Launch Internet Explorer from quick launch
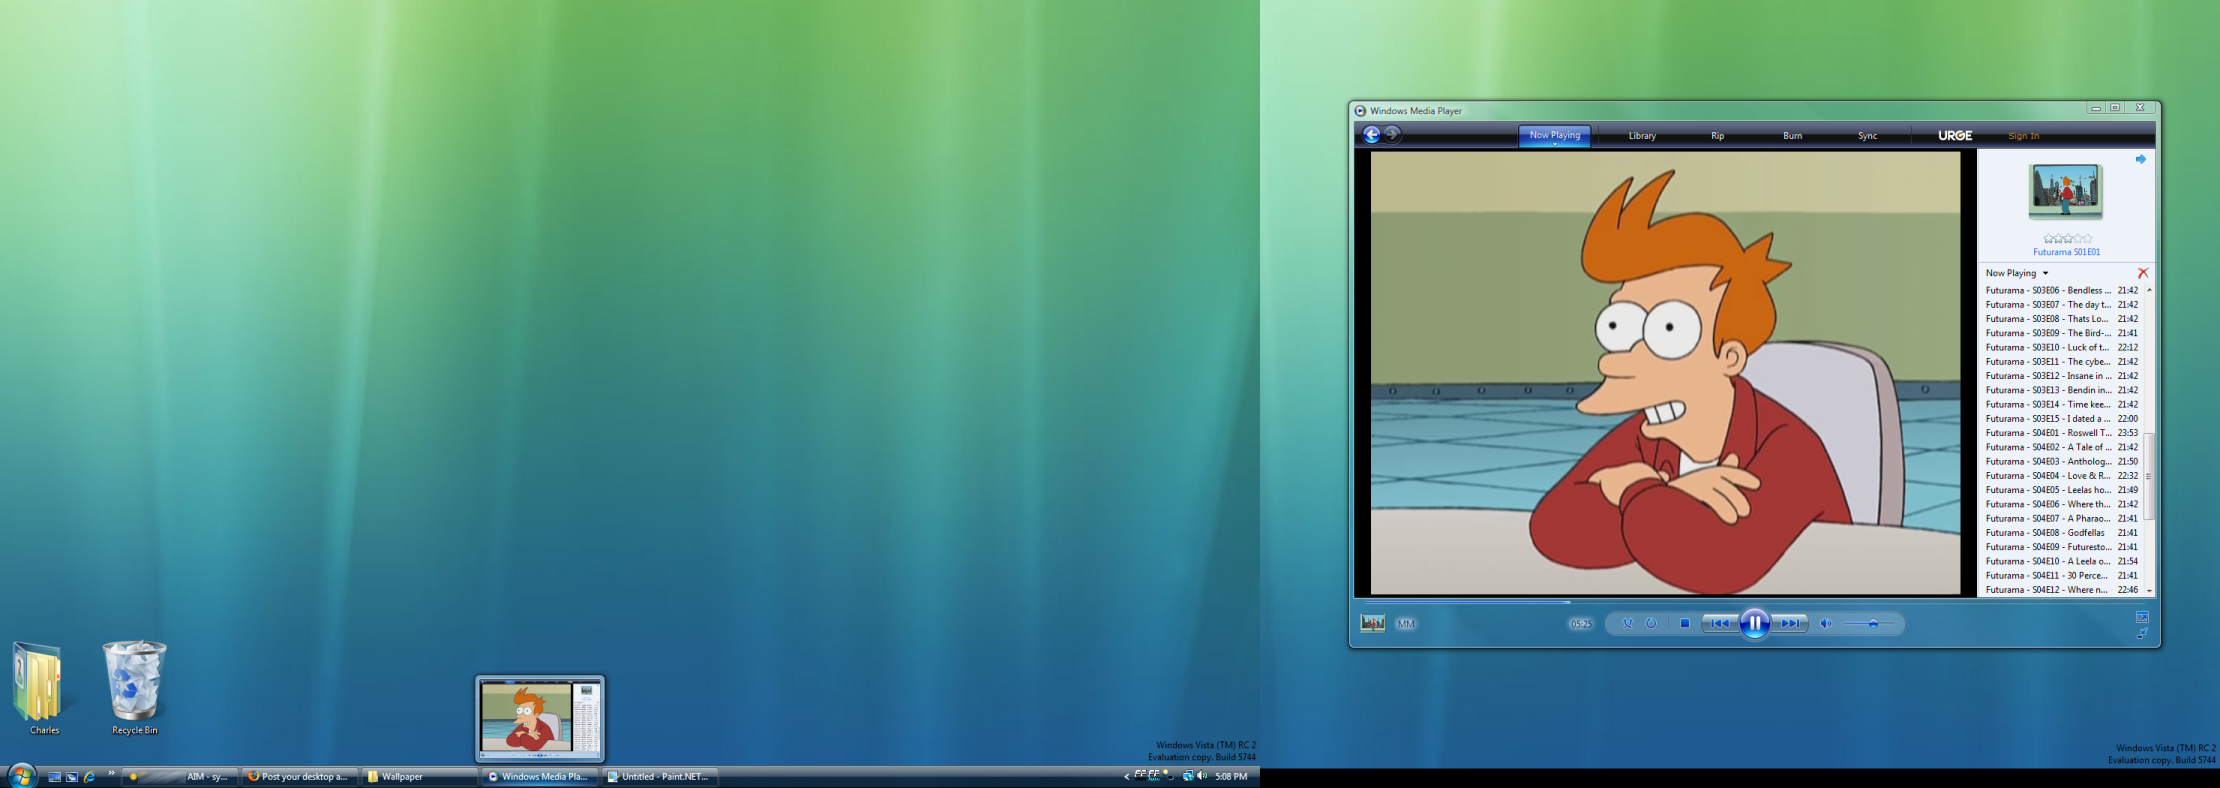 click(x=89, y=777)
